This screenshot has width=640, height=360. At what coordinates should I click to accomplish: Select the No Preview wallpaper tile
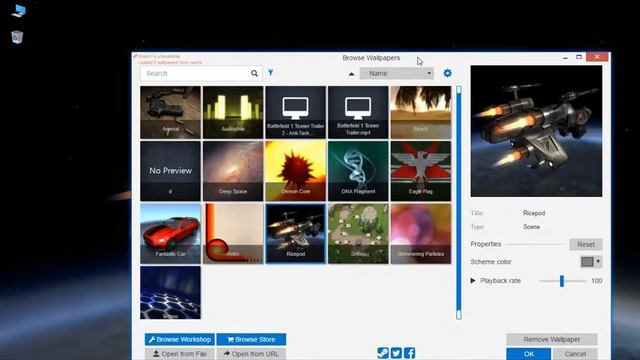pos(170,171)
